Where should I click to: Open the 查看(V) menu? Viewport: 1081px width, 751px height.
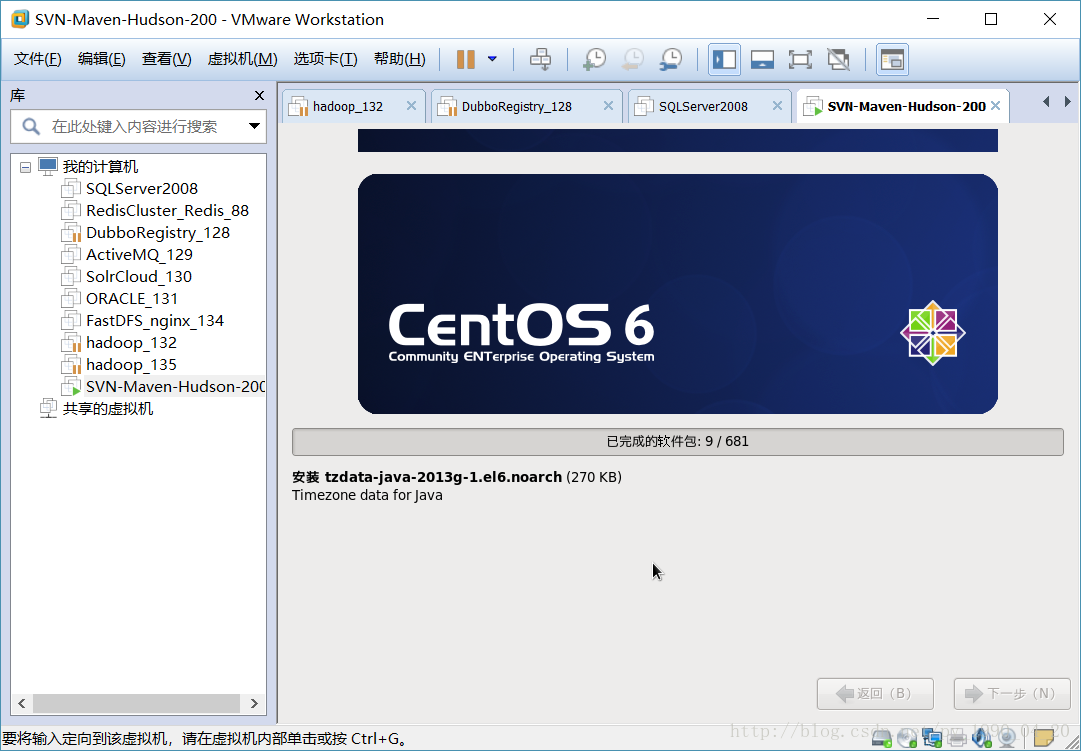166,59
